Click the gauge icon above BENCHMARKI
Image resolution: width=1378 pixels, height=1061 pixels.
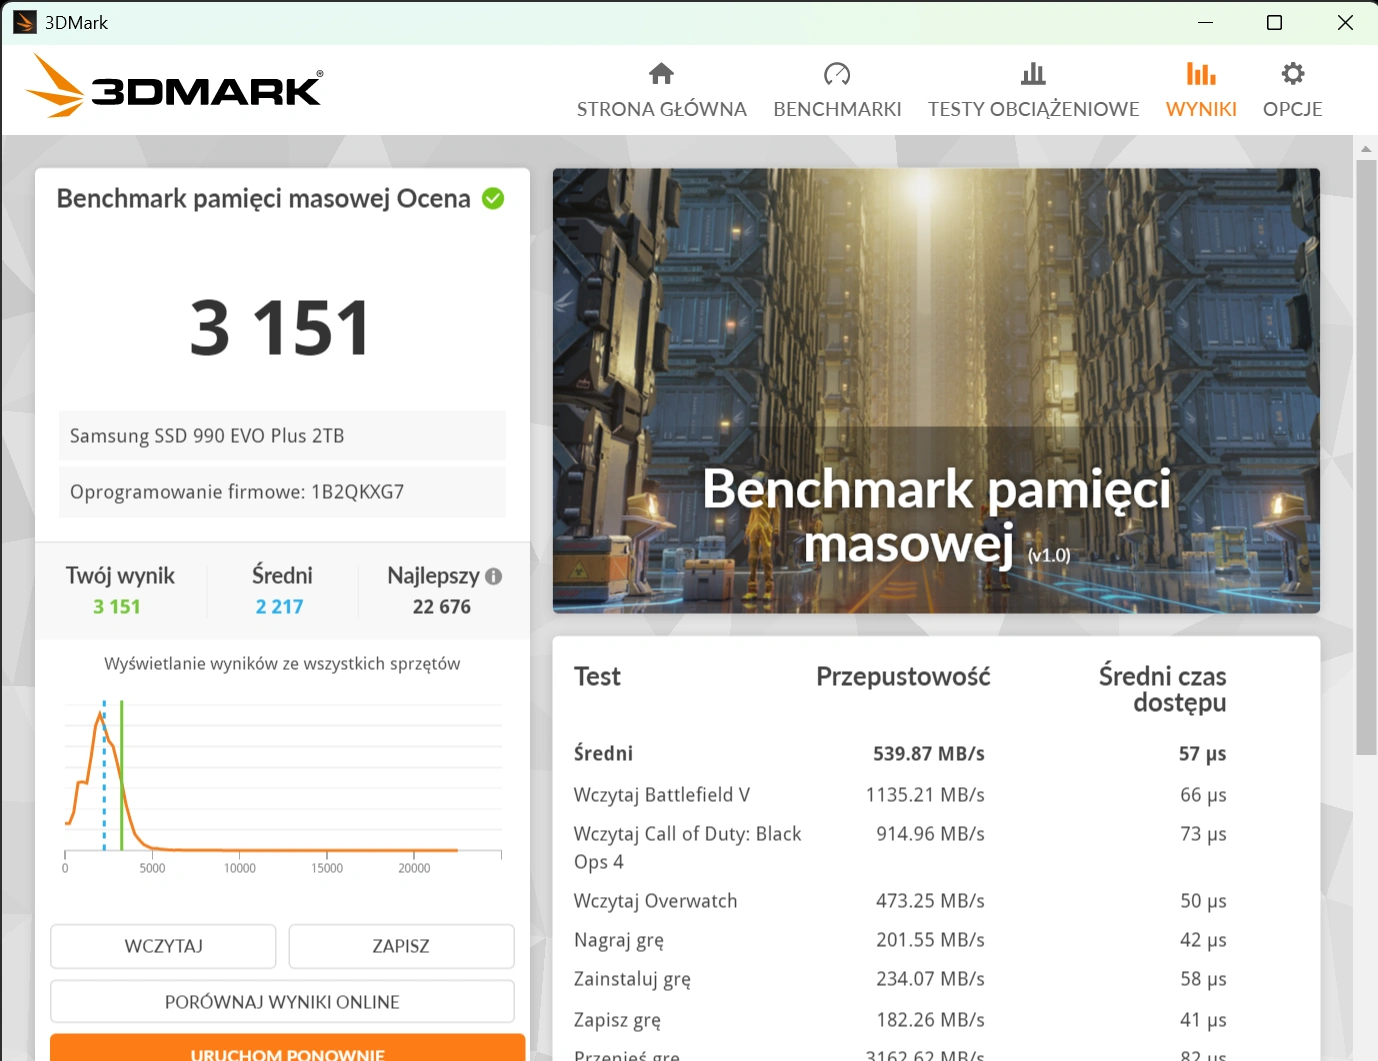(837, 73)
